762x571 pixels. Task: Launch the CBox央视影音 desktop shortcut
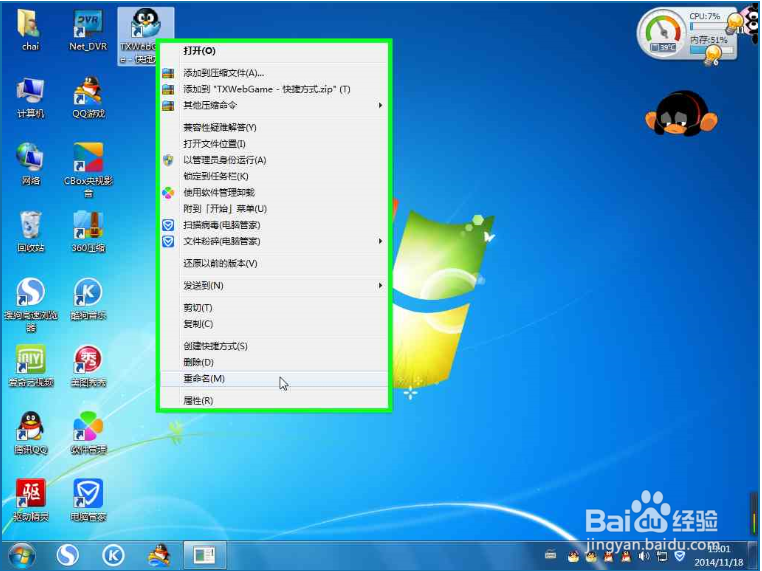(x=88, y=169)
